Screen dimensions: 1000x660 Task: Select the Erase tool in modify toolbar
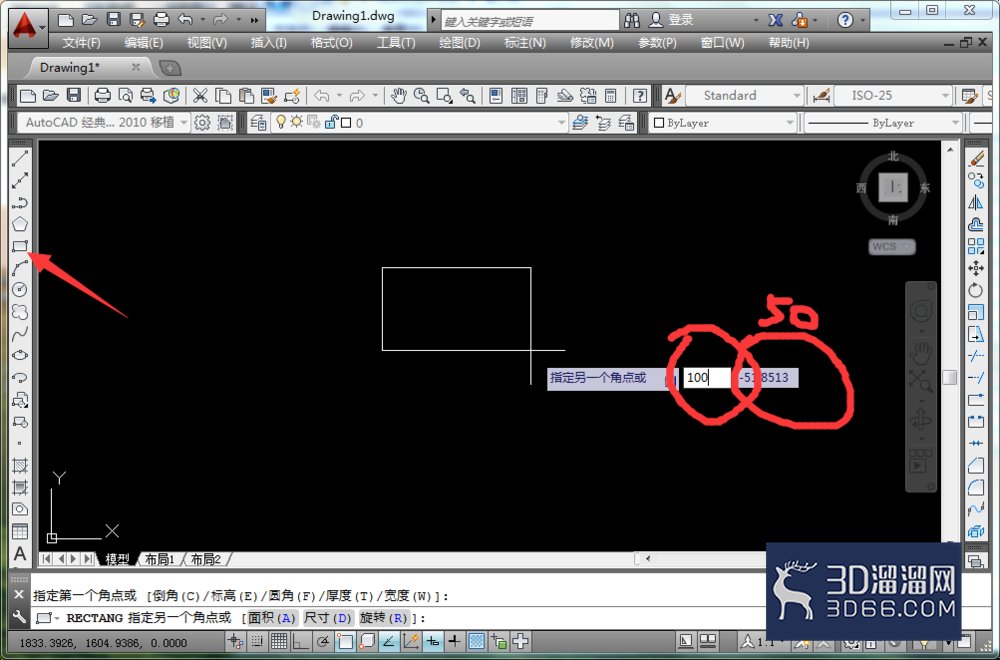[976, 159]
